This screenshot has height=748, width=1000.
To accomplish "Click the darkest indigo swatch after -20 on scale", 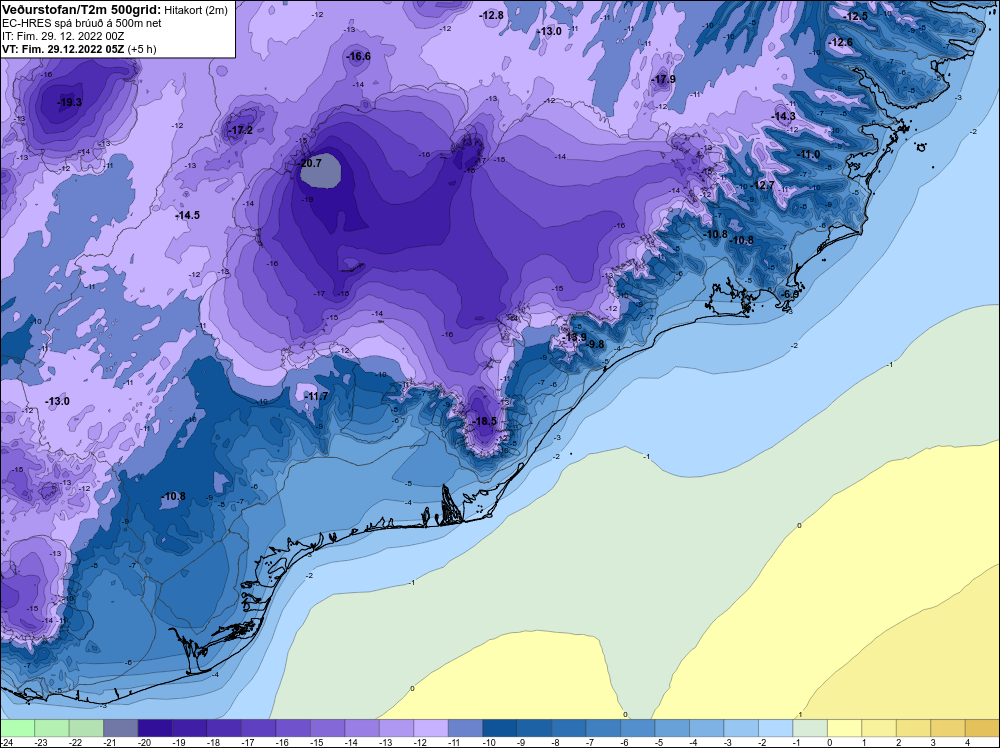I will coord(155,728).
